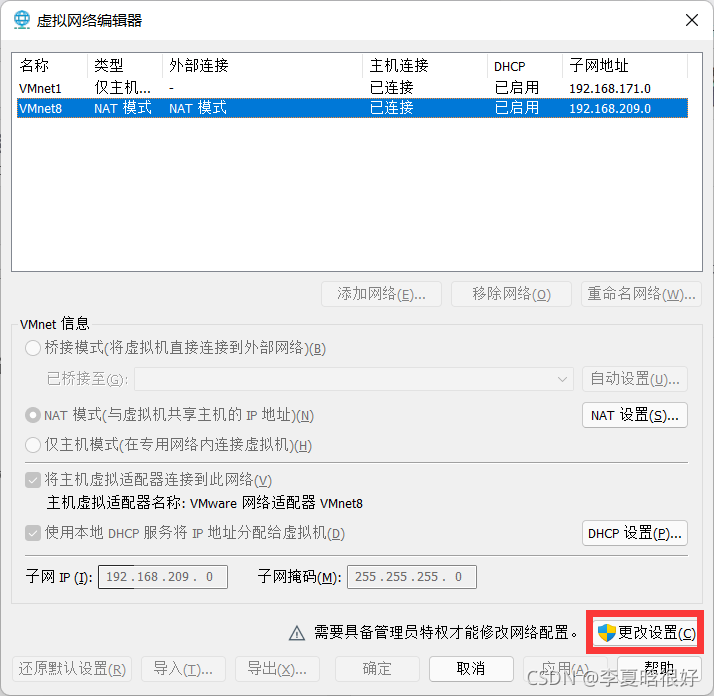Click 导入(T)... button
This screenshot has height=696, width=714.
[184, 669]
